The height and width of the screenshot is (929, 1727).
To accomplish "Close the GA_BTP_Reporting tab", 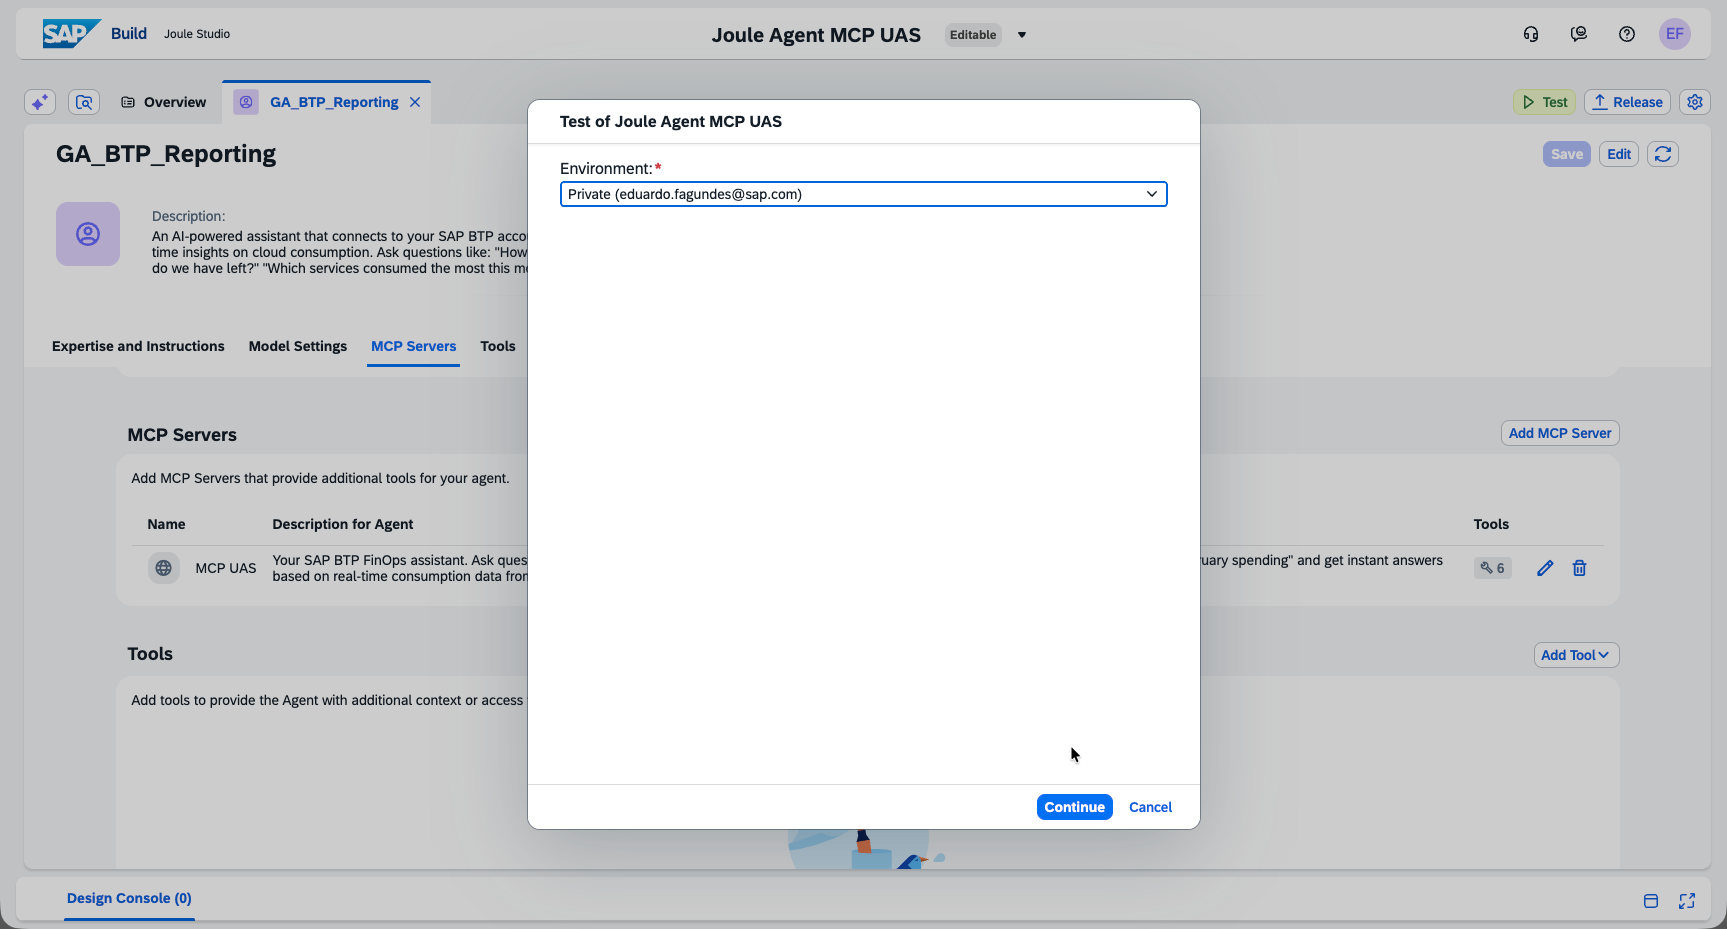I will (x=415, y=102).
